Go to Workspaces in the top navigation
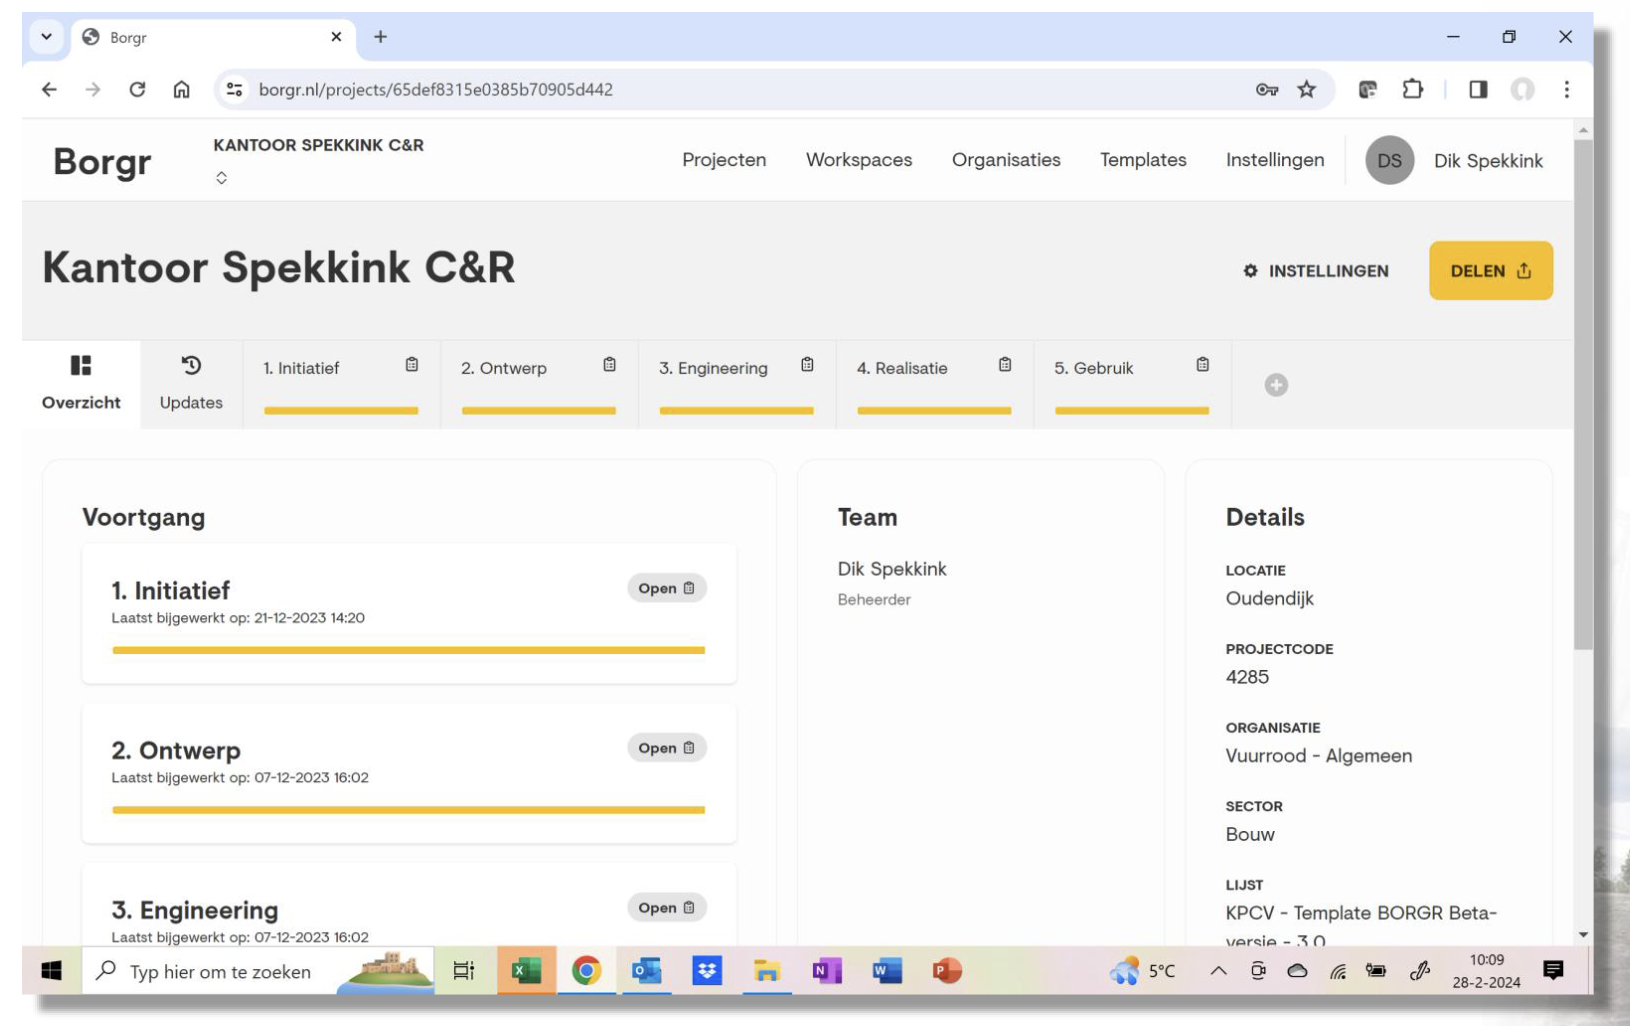Image resolution: width=1630 pixels, height=1026 pixels. tap(859, 160)
